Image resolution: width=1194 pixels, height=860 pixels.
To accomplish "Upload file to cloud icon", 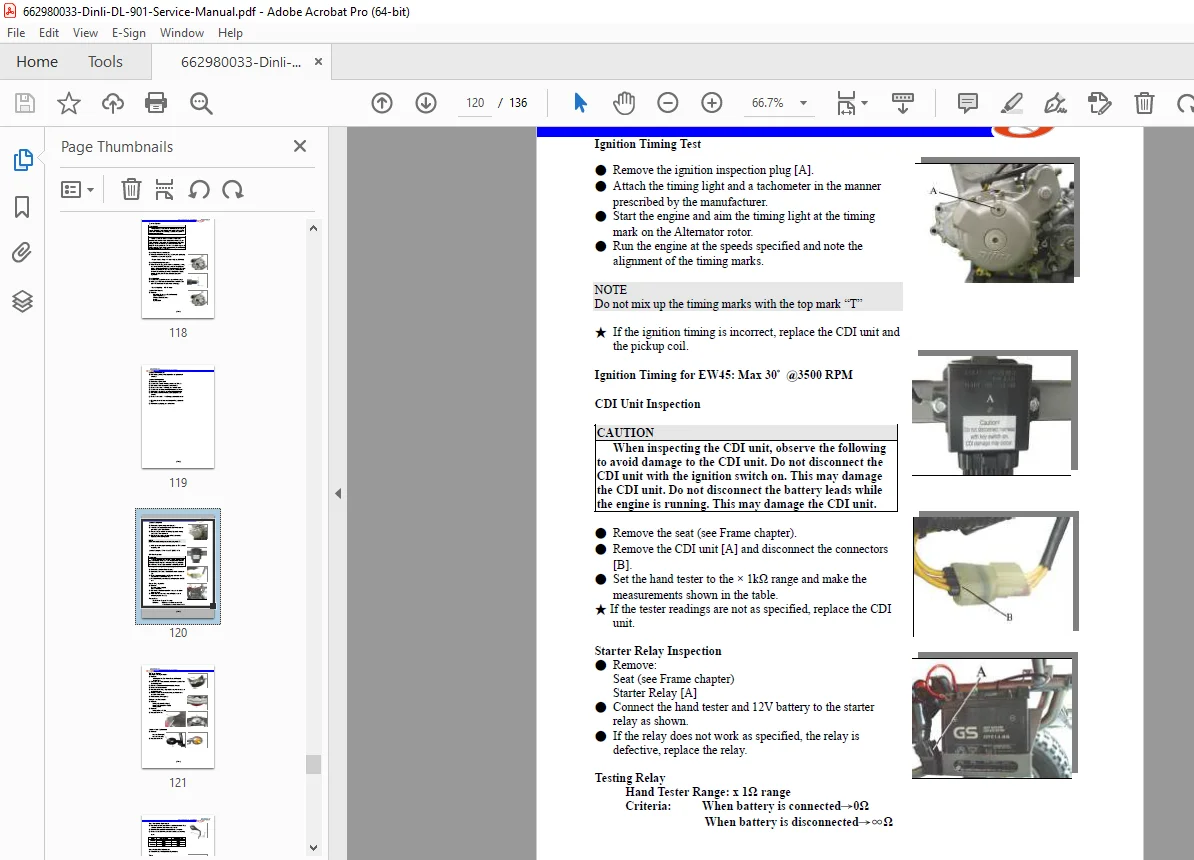I will pos(113,103).
